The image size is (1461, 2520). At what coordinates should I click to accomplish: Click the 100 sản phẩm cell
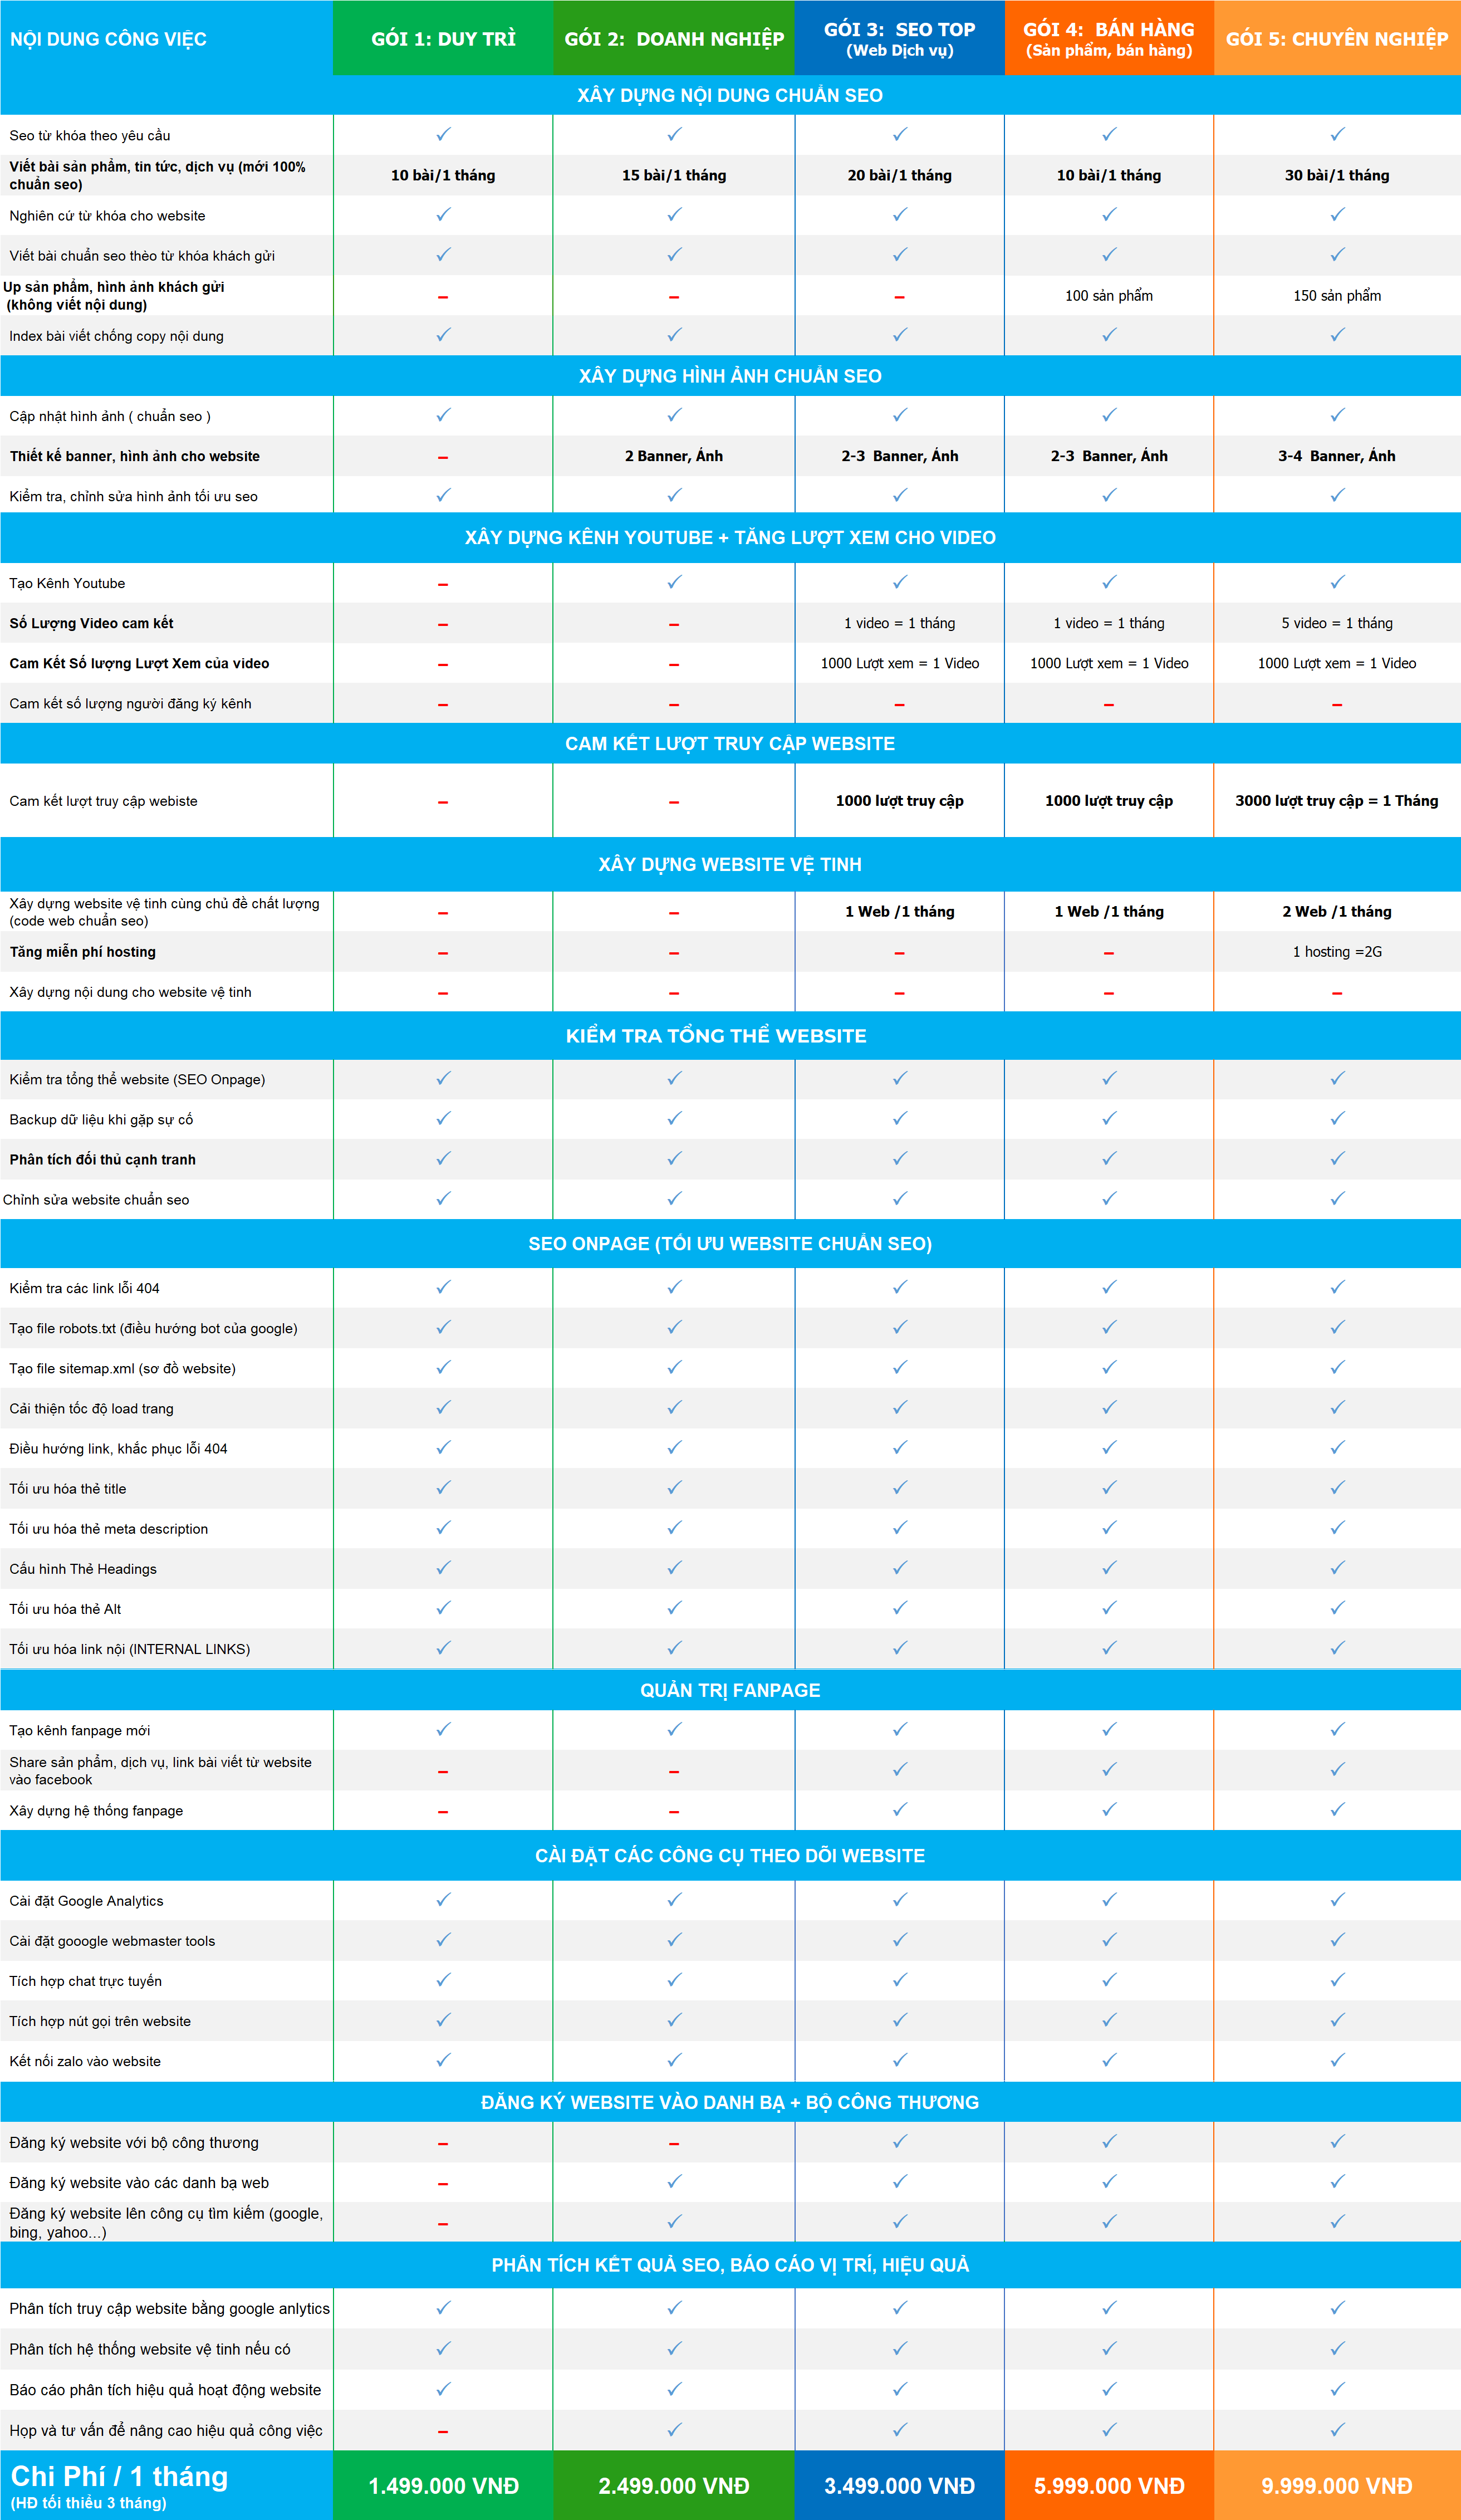coord(1109,296)
